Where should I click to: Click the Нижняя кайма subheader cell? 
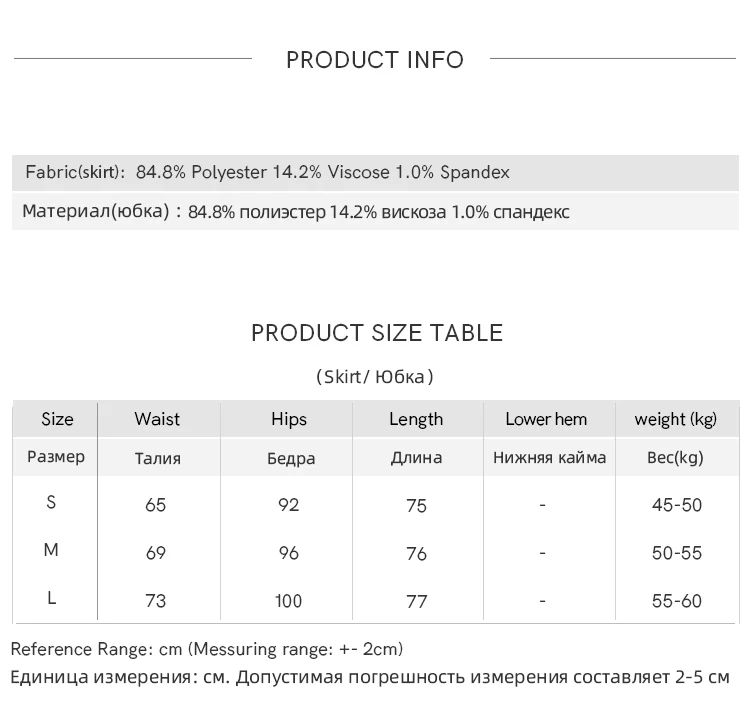click(x=549, y=458)
